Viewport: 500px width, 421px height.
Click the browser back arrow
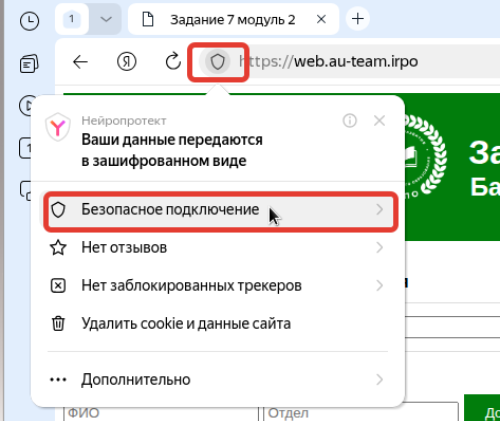click(80, 62)
